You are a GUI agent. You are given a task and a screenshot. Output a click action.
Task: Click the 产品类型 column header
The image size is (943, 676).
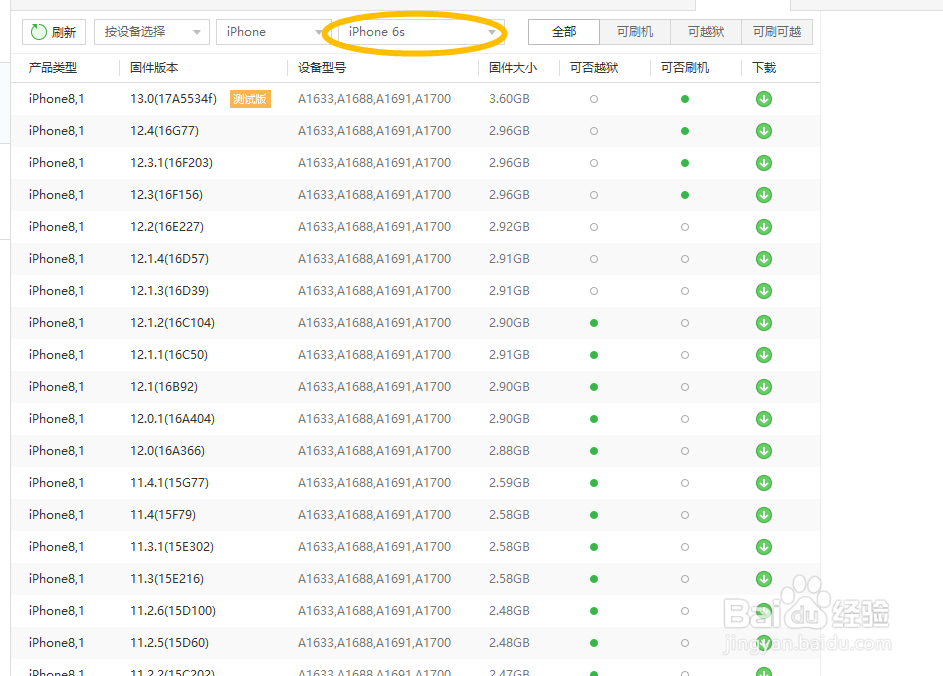[x=53, y=67]
